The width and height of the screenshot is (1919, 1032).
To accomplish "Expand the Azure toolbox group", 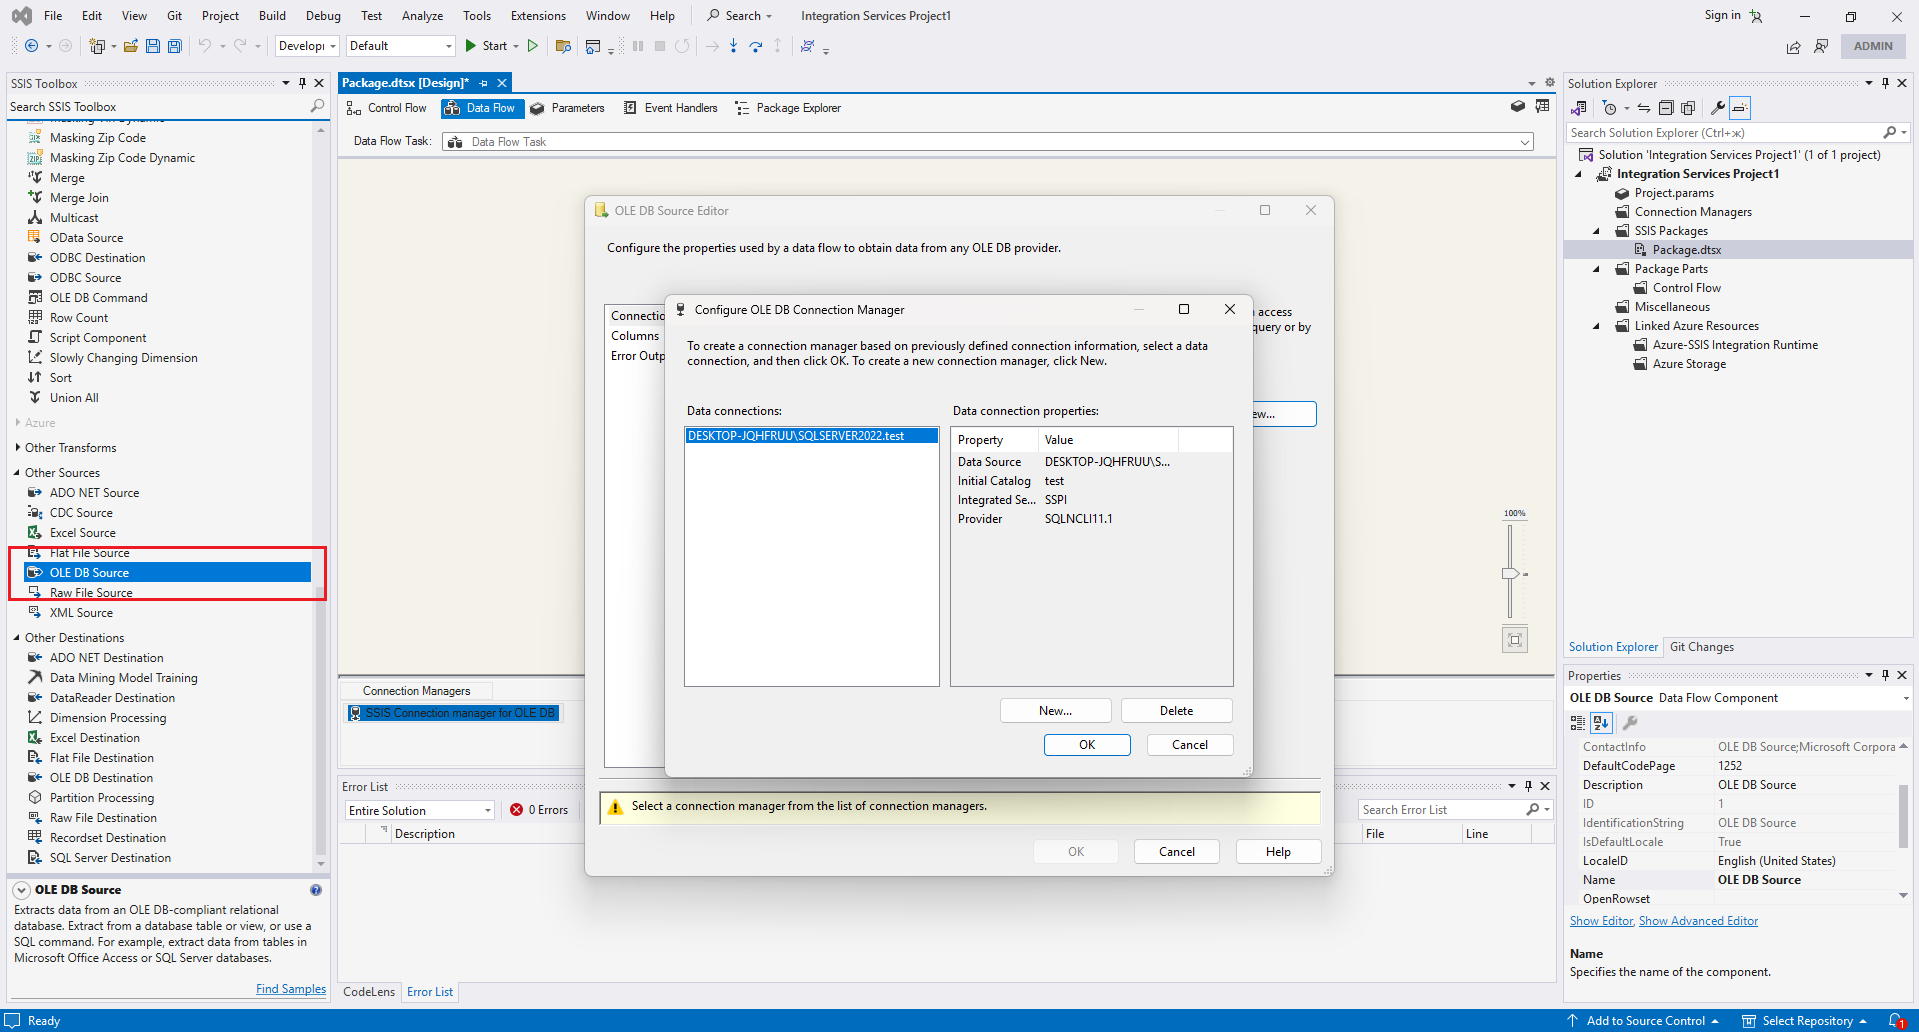I will point(17,423).
